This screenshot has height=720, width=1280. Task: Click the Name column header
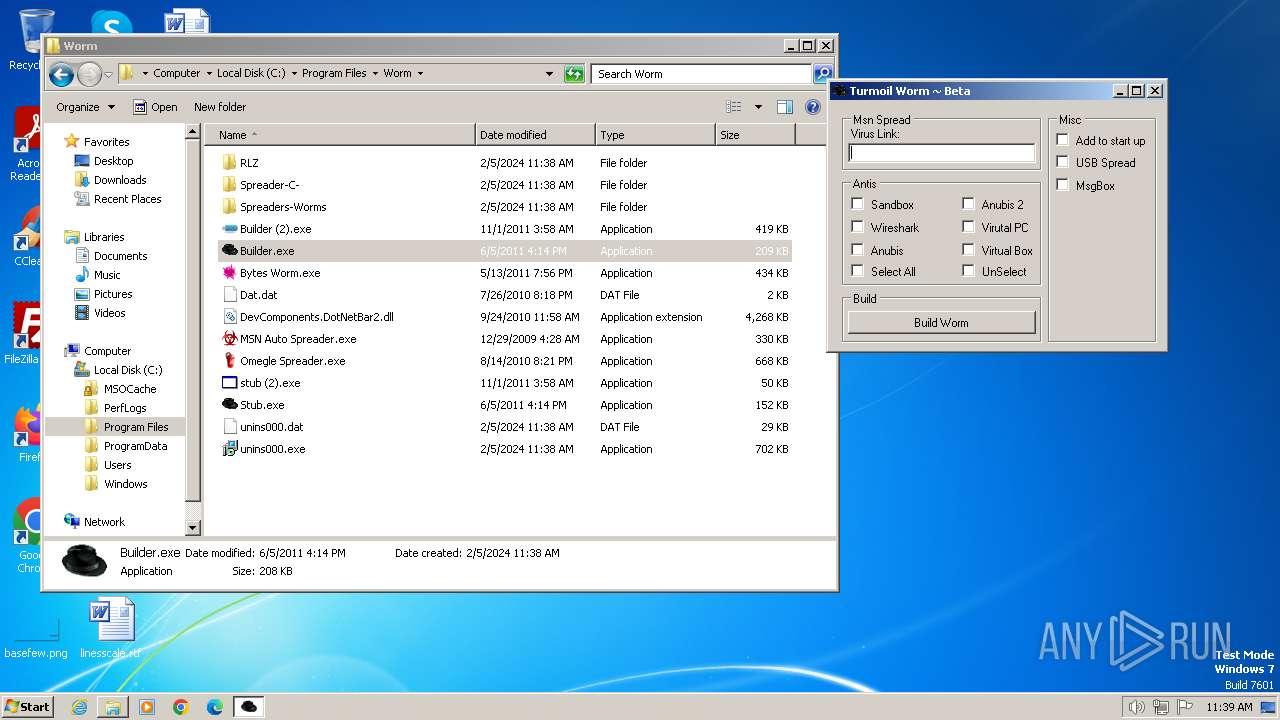(x=340, y=135)
